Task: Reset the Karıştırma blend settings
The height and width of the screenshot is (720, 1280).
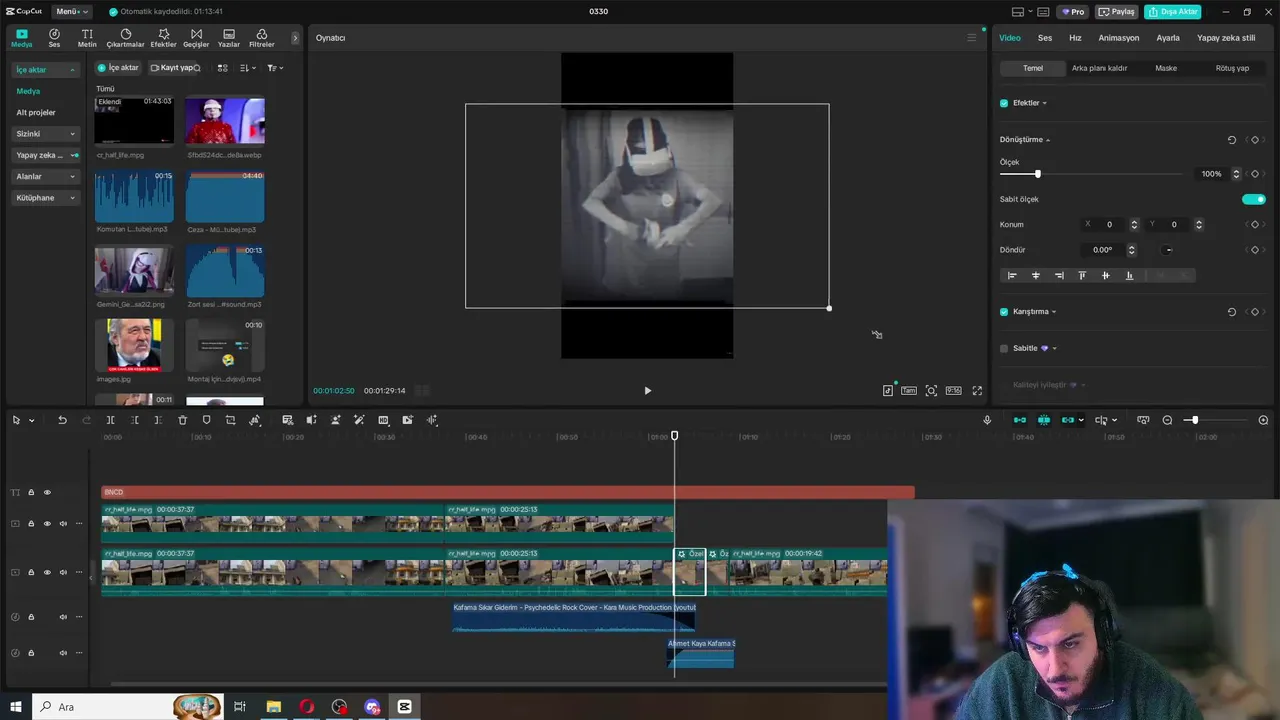Action: pyautogui.click(x=1231, y=312)
